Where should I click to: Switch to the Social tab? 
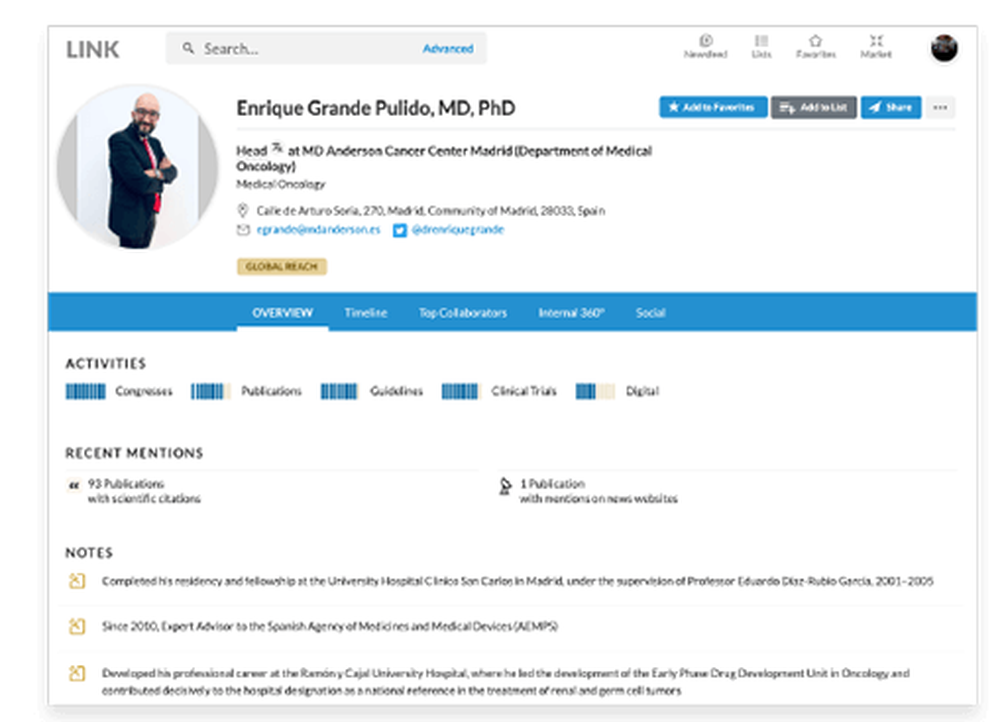point(651,313)
